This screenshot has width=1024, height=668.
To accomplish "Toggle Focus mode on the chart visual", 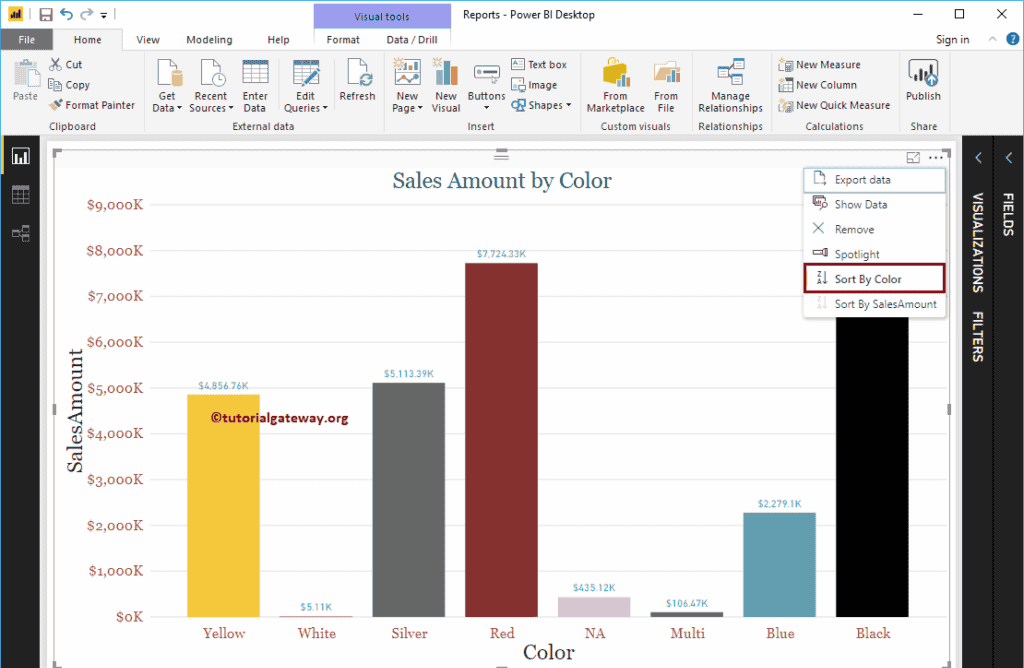I will pyautogui.click(x=913, y=157).
